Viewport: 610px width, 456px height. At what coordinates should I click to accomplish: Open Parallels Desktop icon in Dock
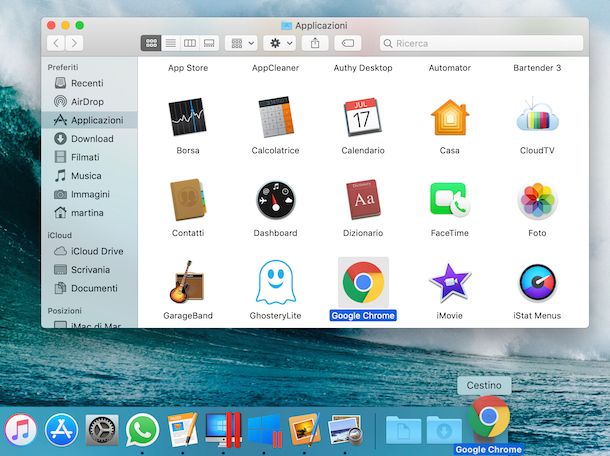click(x=223, y=430)
